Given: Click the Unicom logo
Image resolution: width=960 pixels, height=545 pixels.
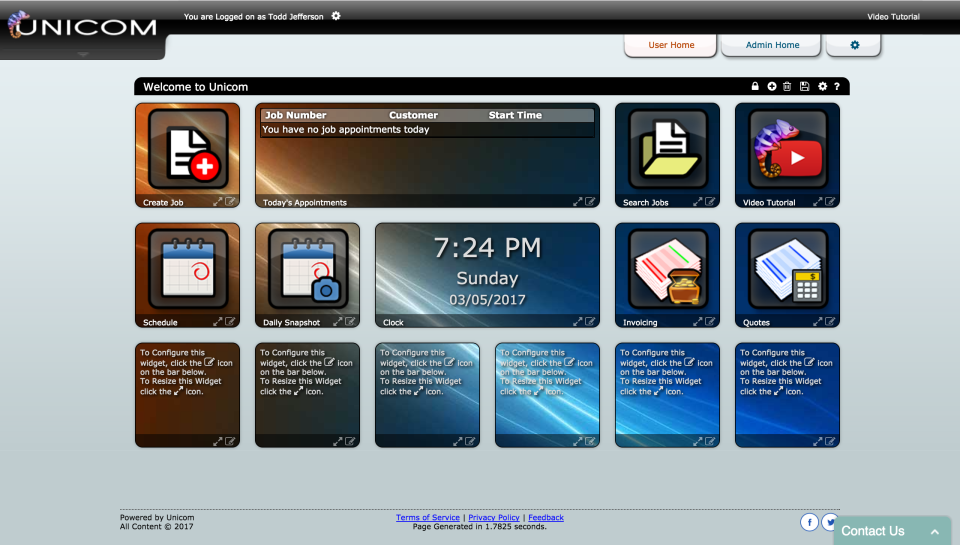Looking at the screenshot, I should [82, 26].
